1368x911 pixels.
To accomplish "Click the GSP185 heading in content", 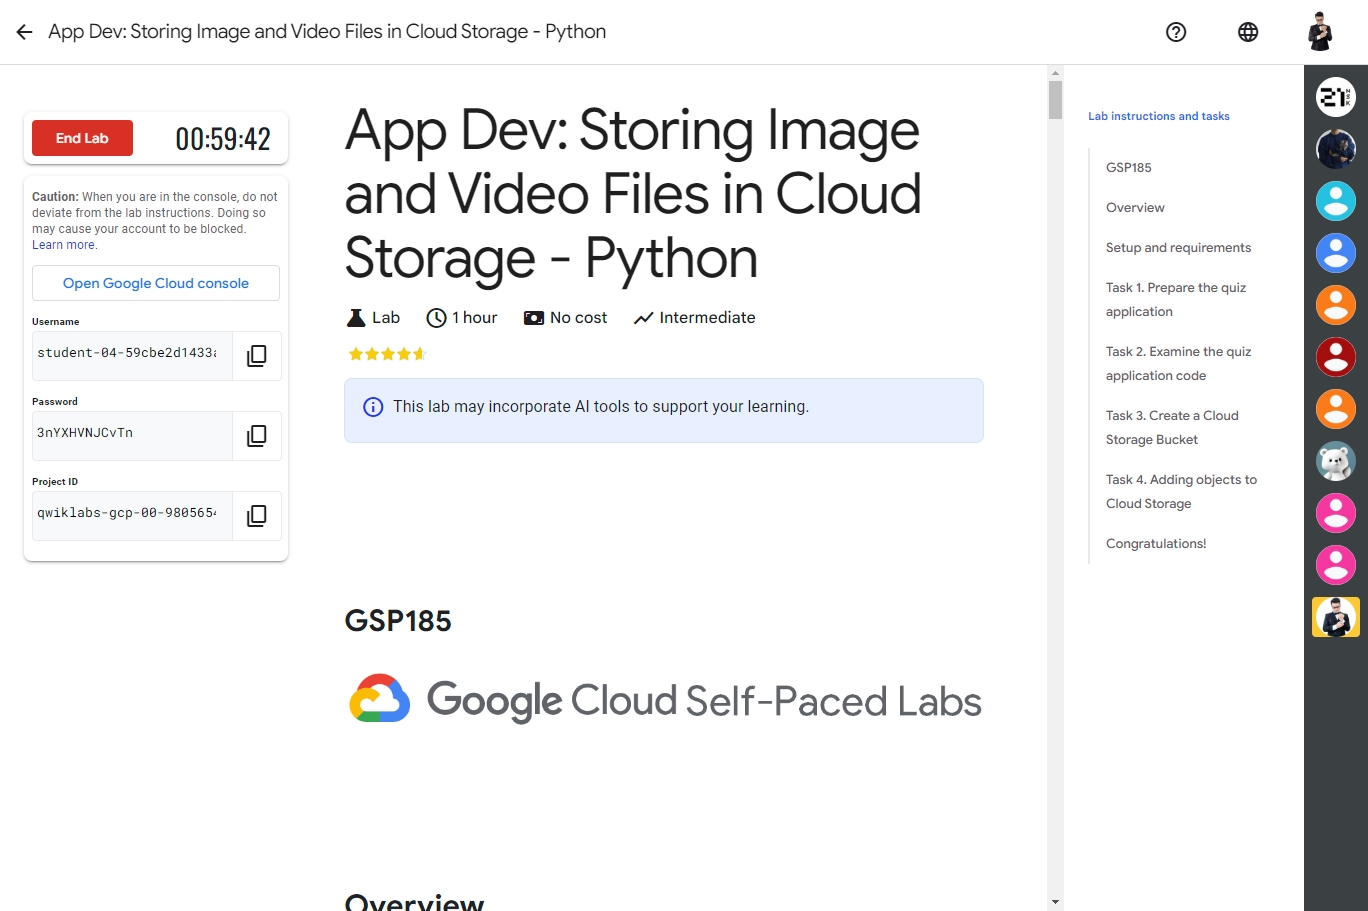I will pyautogui.click(x=398, y=621).
